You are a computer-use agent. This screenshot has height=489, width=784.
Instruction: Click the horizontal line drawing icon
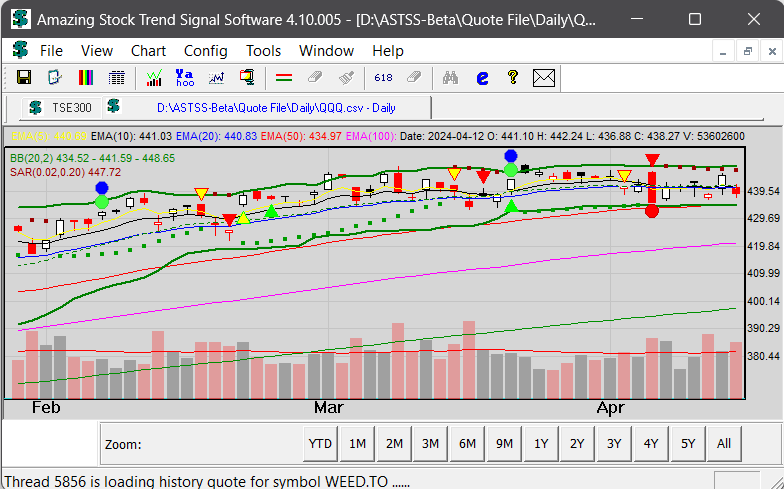[283, 77]
